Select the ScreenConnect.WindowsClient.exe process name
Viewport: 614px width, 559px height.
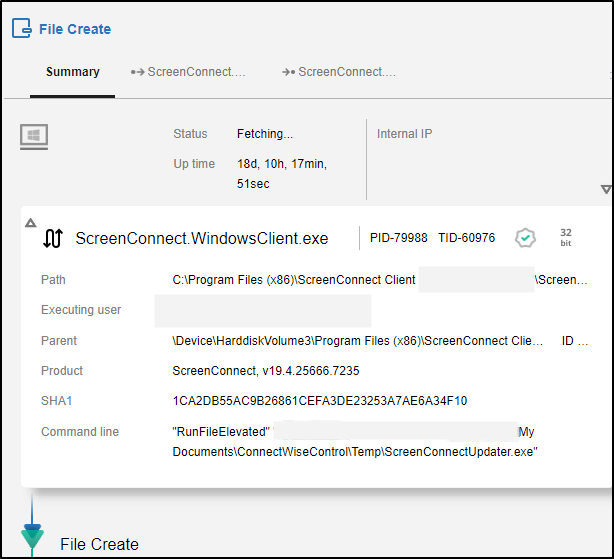pos(202,238)
